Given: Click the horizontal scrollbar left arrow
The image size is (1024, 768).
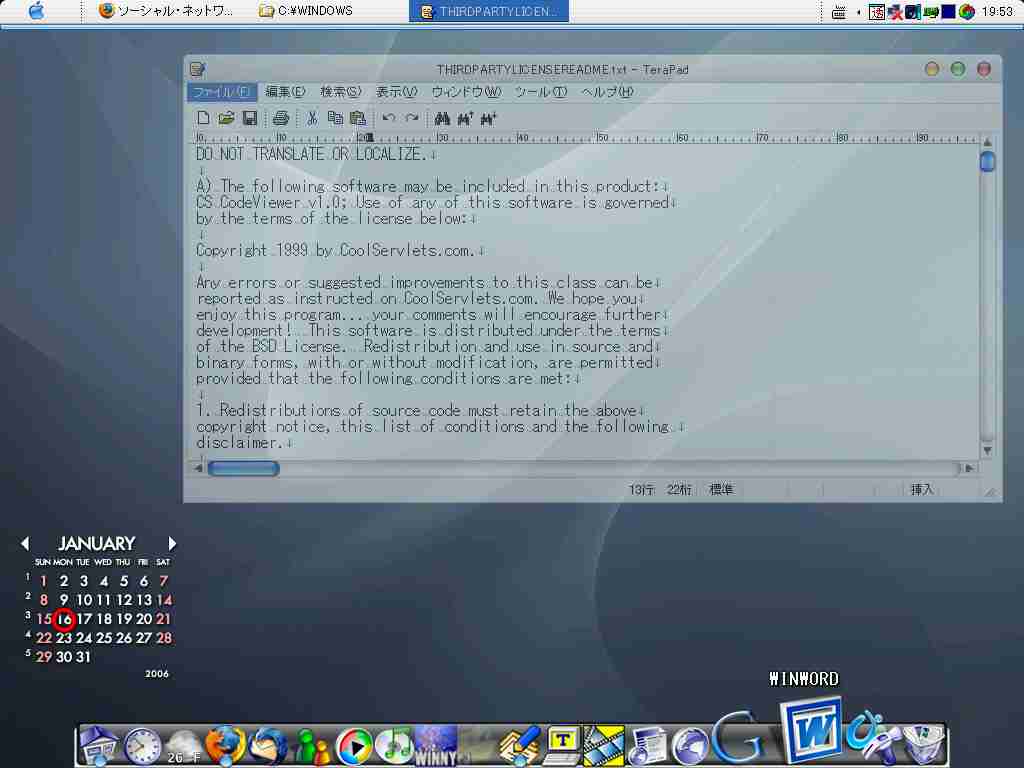Looking at the screenshot, I should pyautogui.click(x=199, y=468).
